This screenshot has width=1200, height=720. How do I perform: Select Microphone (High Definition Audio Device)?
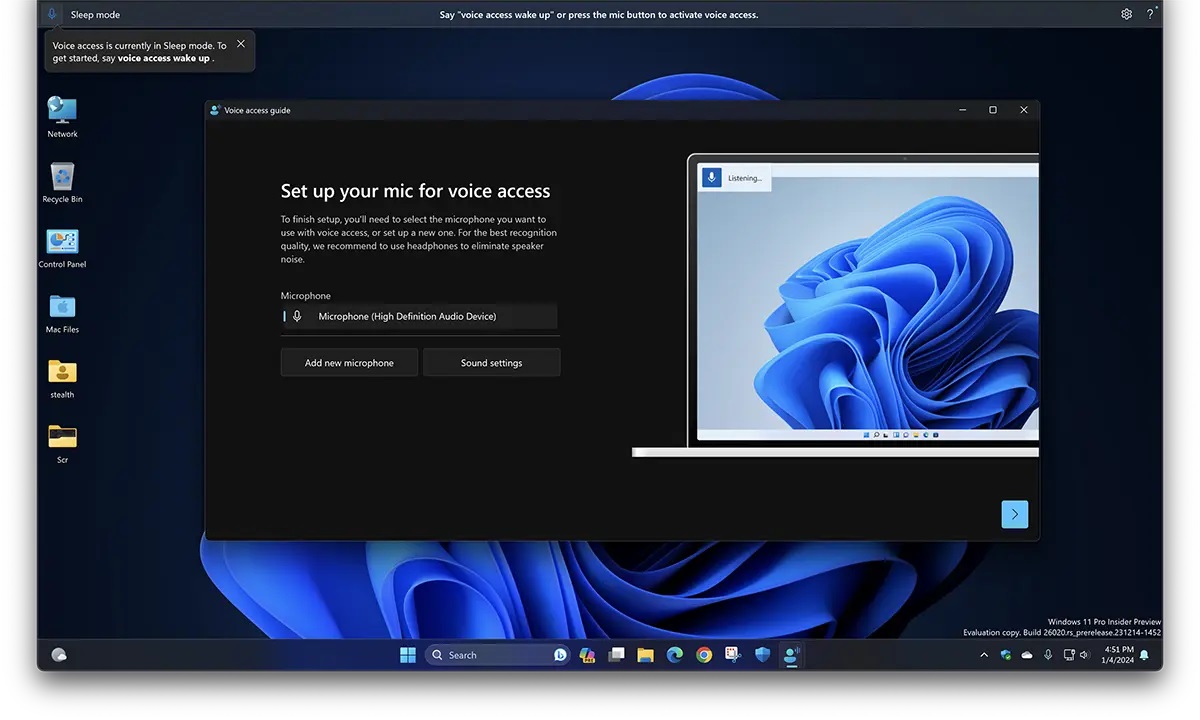420,316
